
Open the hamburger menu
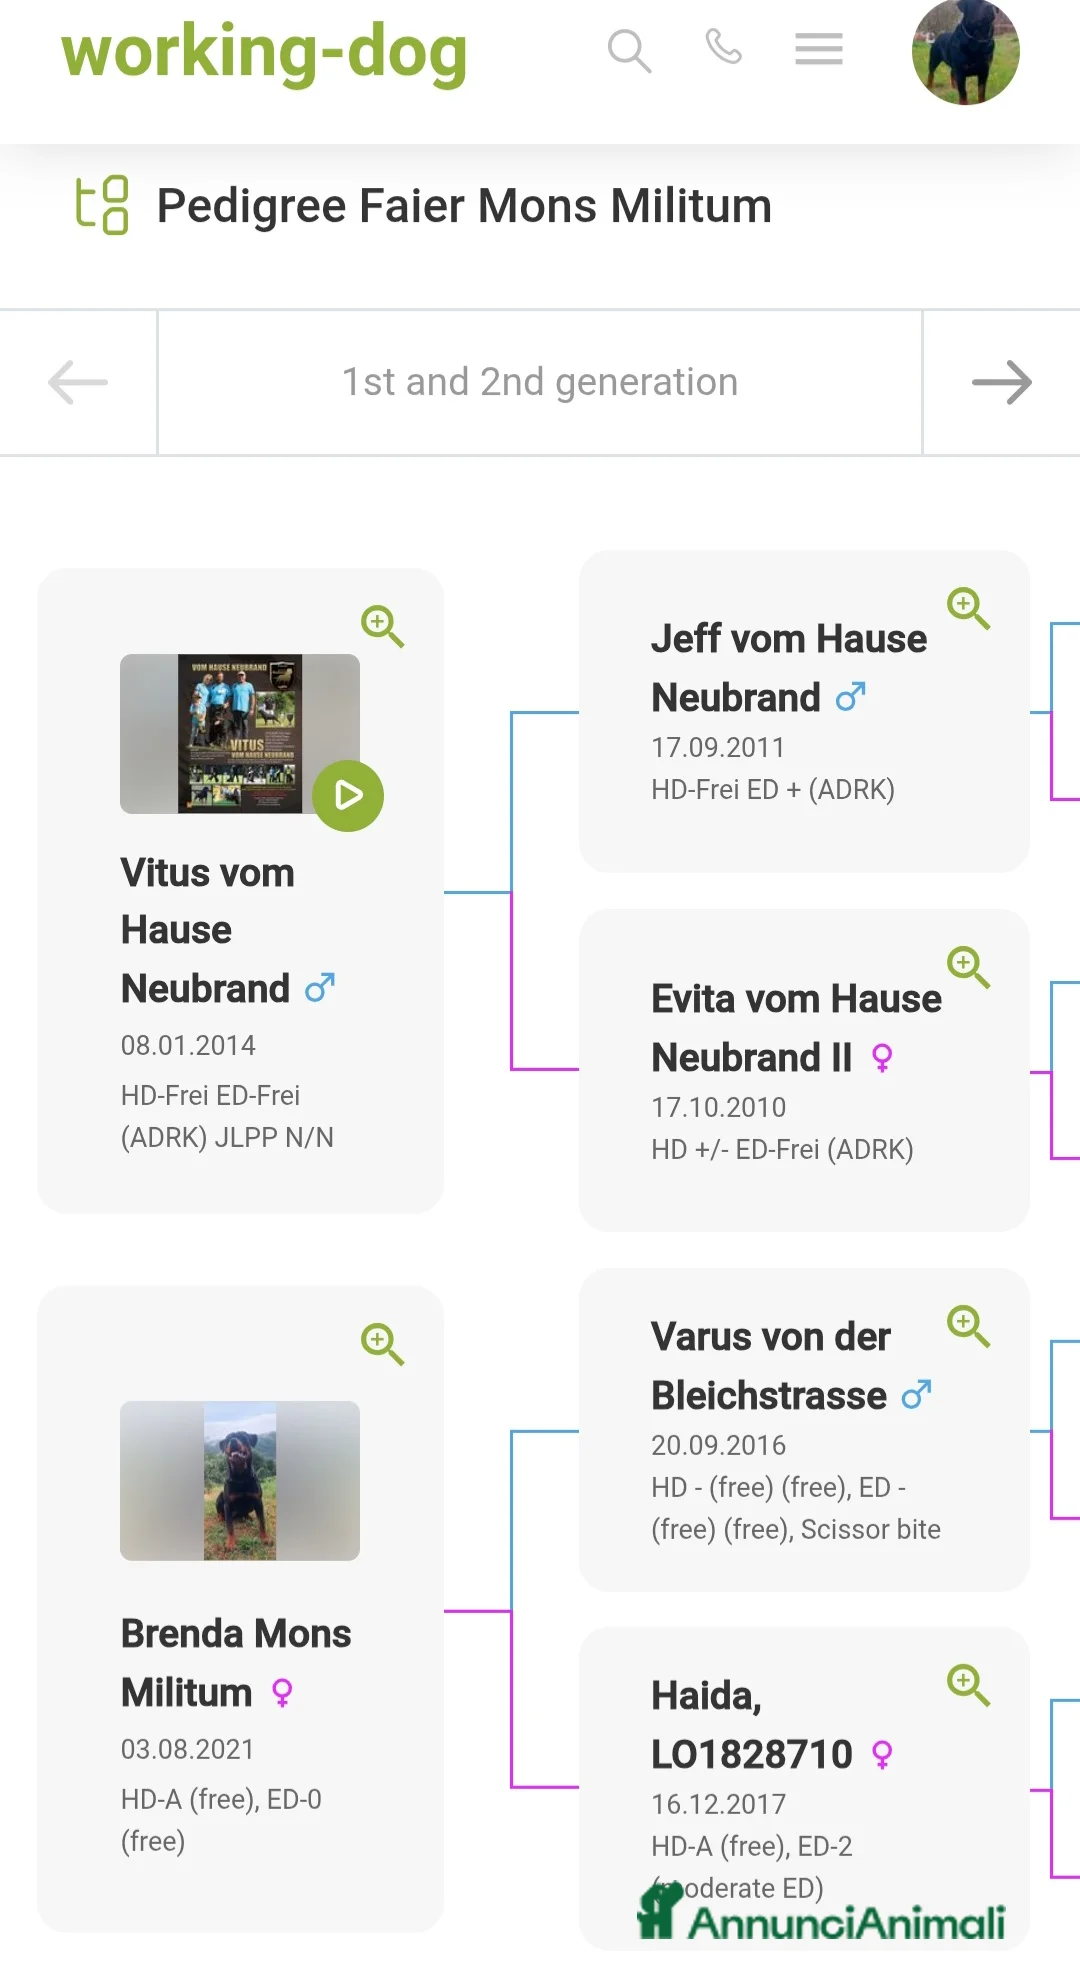point(818,48)
